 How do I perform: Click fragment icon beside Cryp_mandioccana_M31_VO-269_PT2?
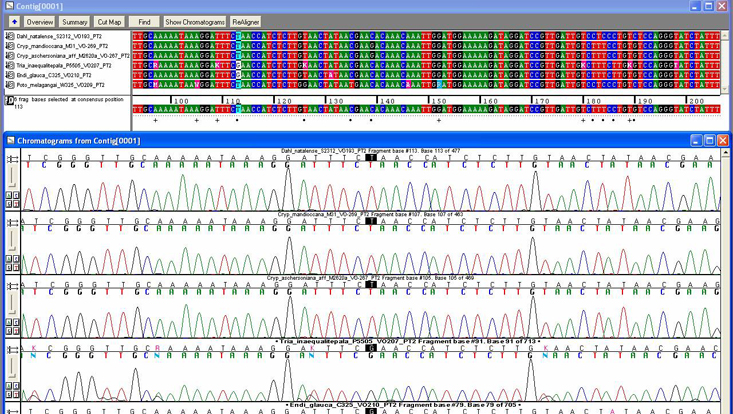tap(10, 46)
